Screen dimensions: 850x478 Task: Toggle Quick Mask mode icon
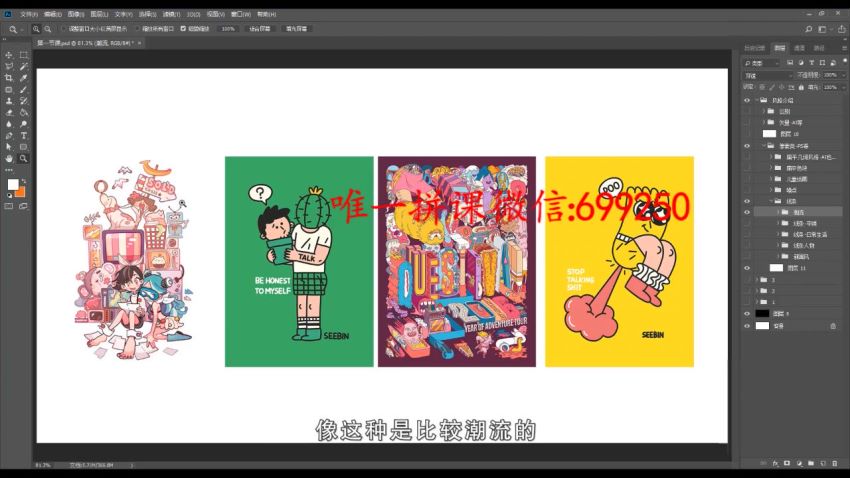[9, 206]
